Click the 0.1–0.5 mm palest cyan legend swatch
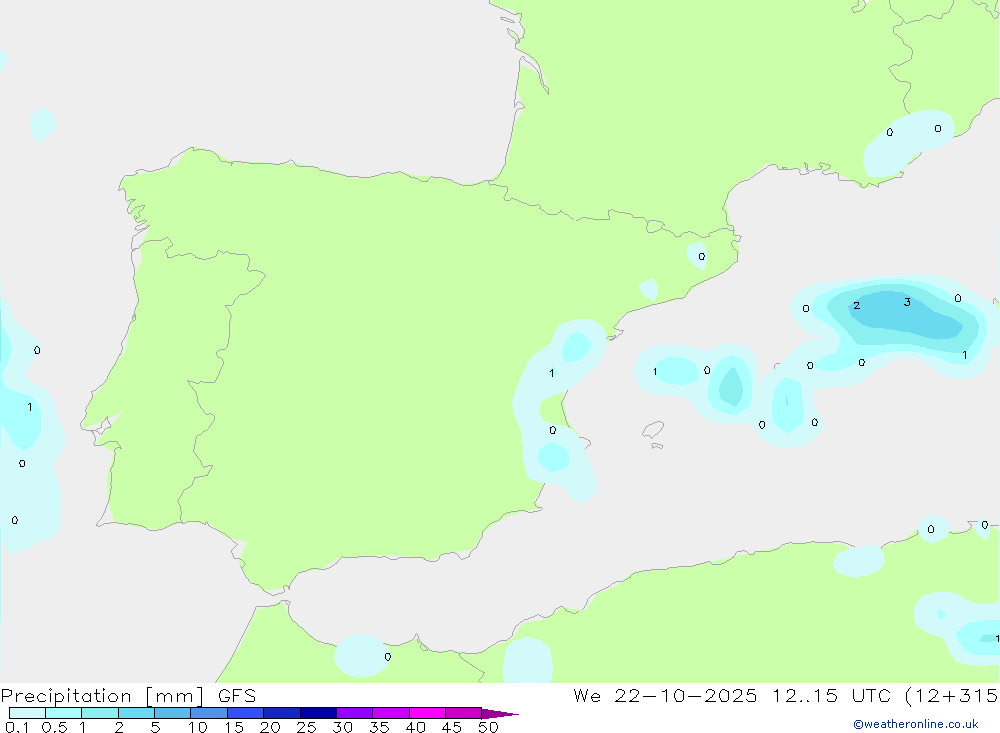Viewport: 1000px width, 733px height. (x=27, y=713)
